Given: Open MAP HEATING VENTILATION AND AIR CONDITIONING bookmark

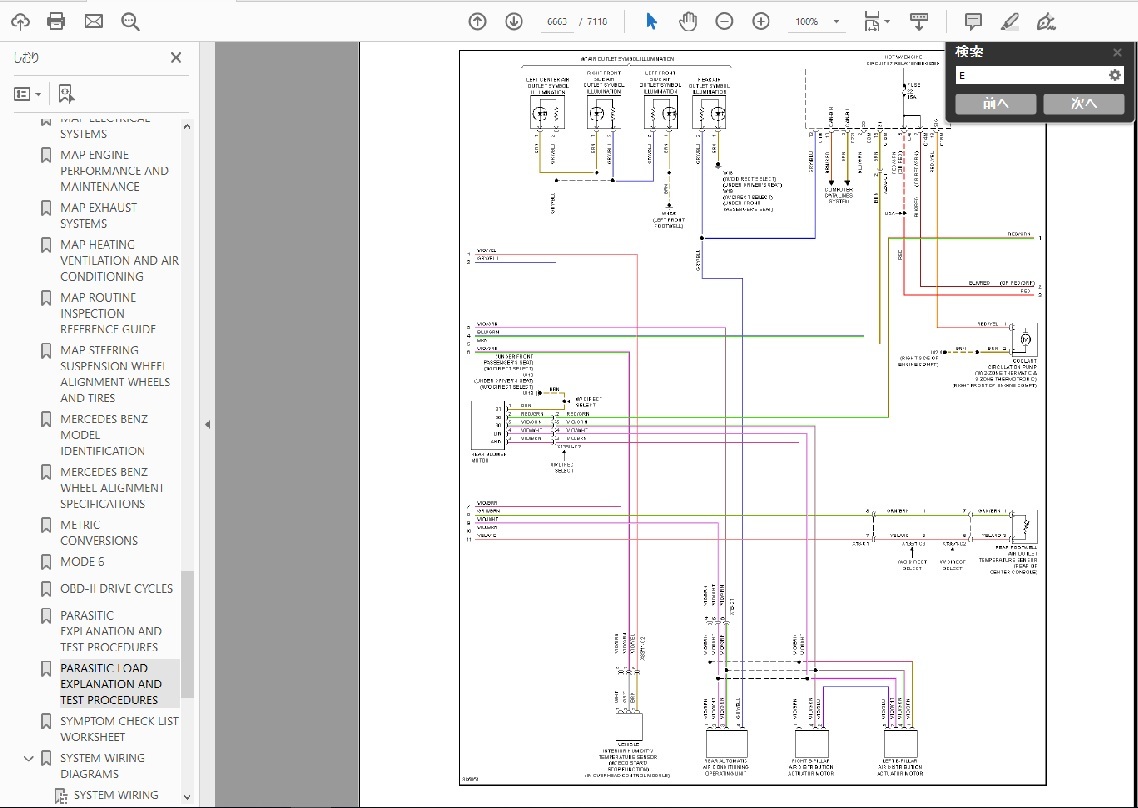Looking at the screenshot, I should pyautogui.click(x=119, y=261).
